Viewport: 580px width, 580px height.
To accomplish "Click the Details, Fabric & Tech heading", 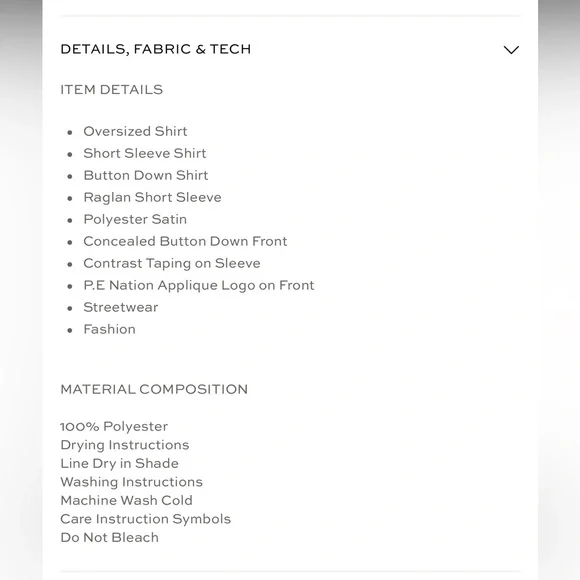I will 156,49.
